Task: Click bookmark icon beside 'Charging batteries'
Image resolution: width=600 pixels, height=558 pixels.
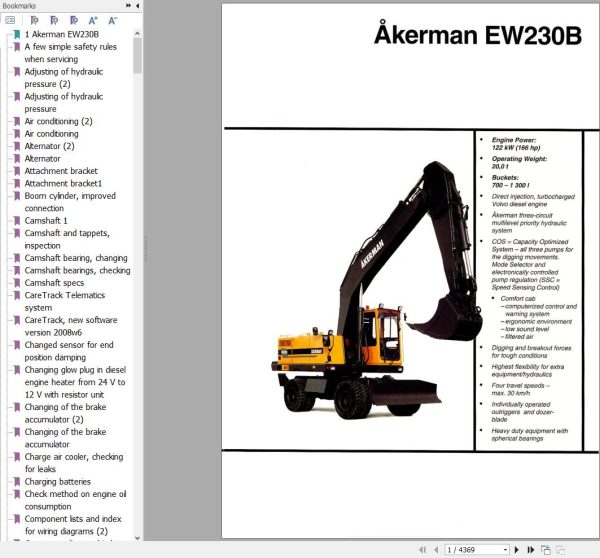Action: (17, 481)
